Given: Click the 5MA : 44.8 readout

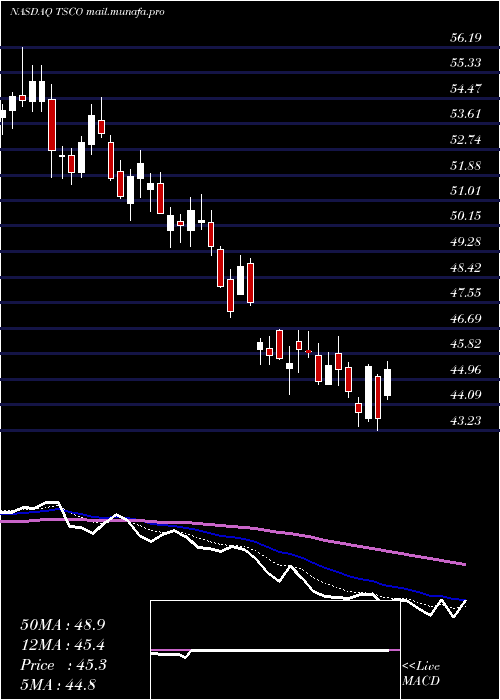Looking at the screenshot, I should [x=58, y=685].
